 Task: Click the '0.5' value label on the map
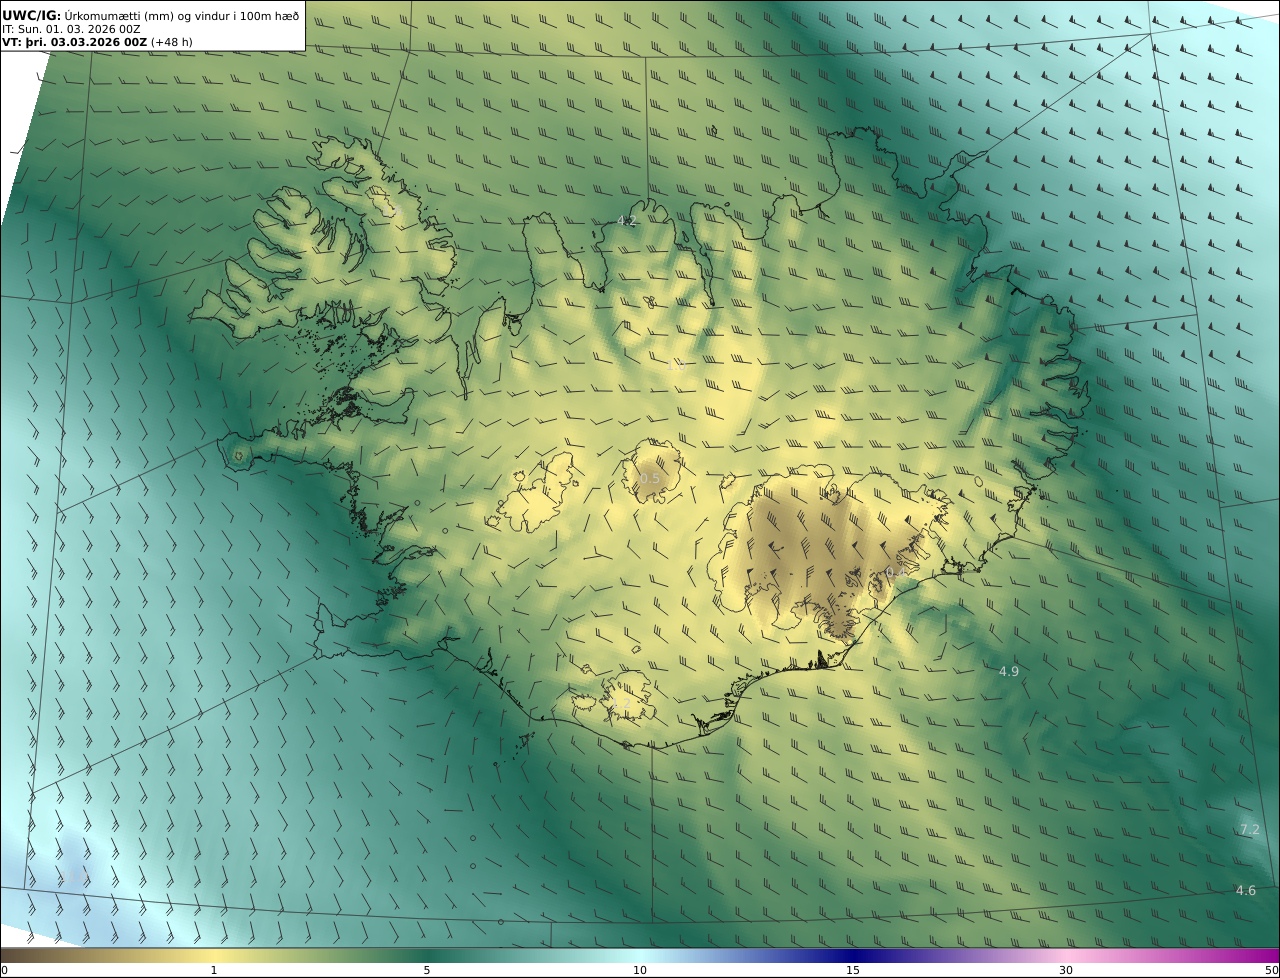(x=650, y=479)
